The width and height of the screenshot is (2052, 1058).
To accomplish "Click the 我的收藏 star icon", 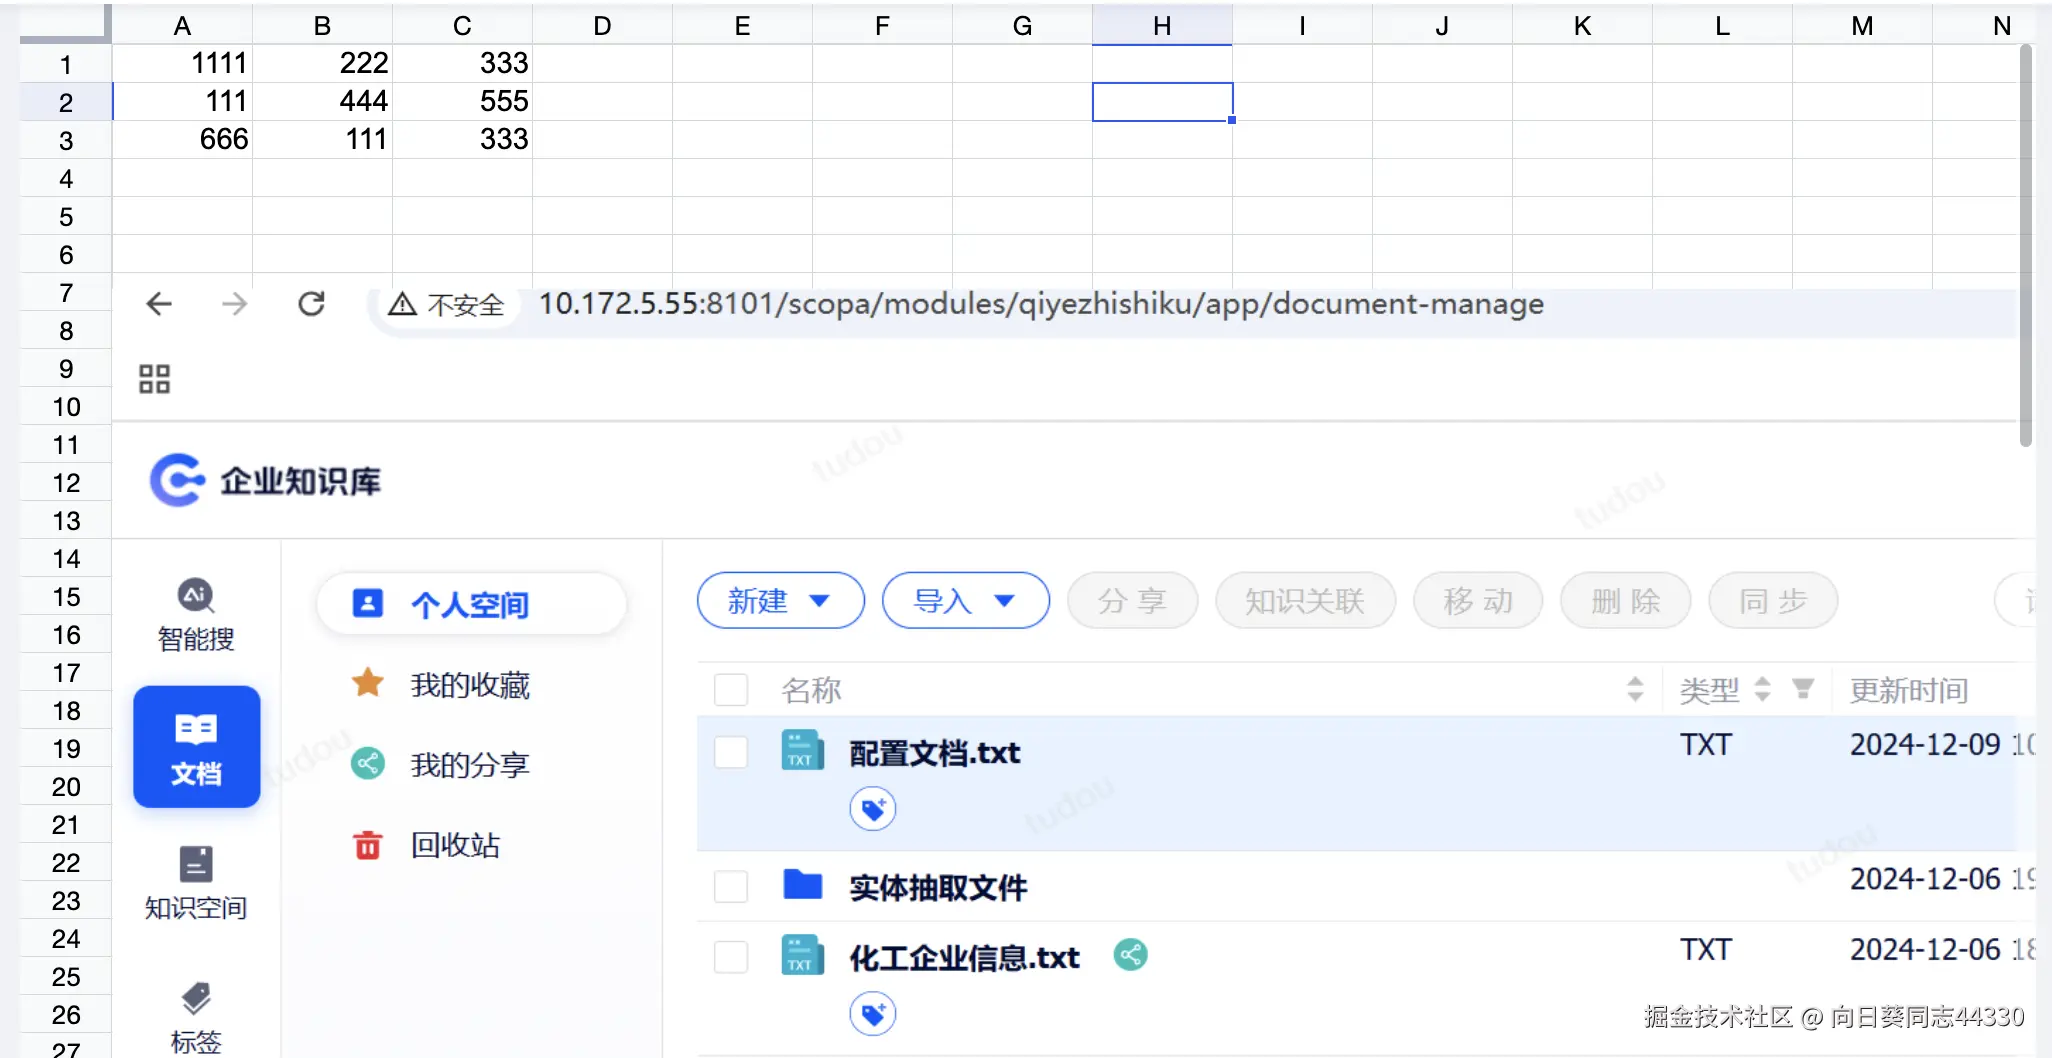I will point(368,684).
